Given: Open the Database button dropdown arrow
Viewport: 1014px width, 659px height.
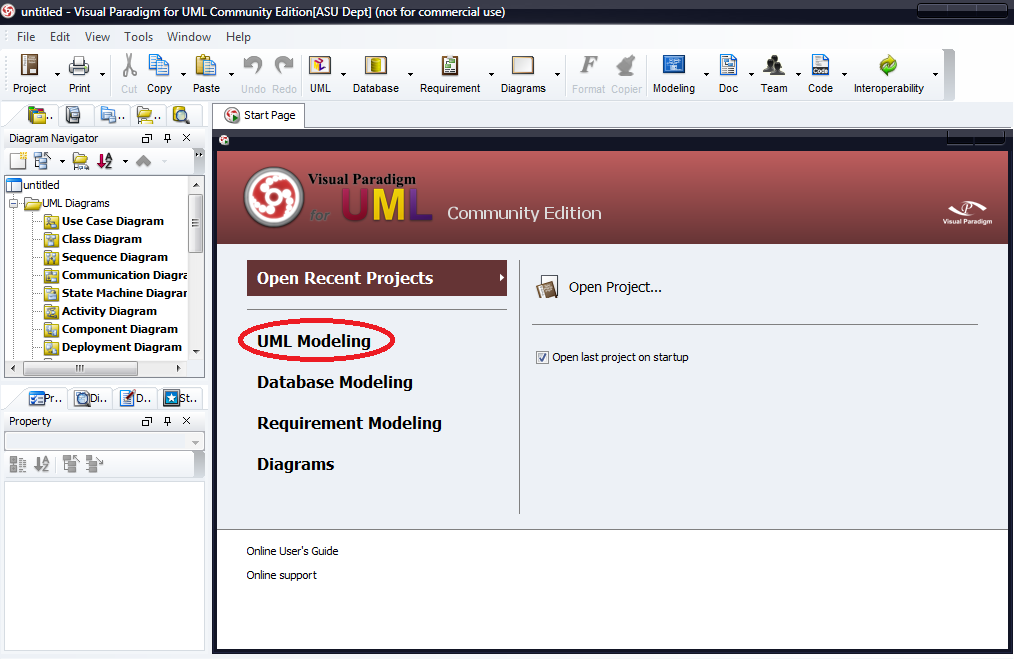Looking at the screenshot, I should point(410,74).
